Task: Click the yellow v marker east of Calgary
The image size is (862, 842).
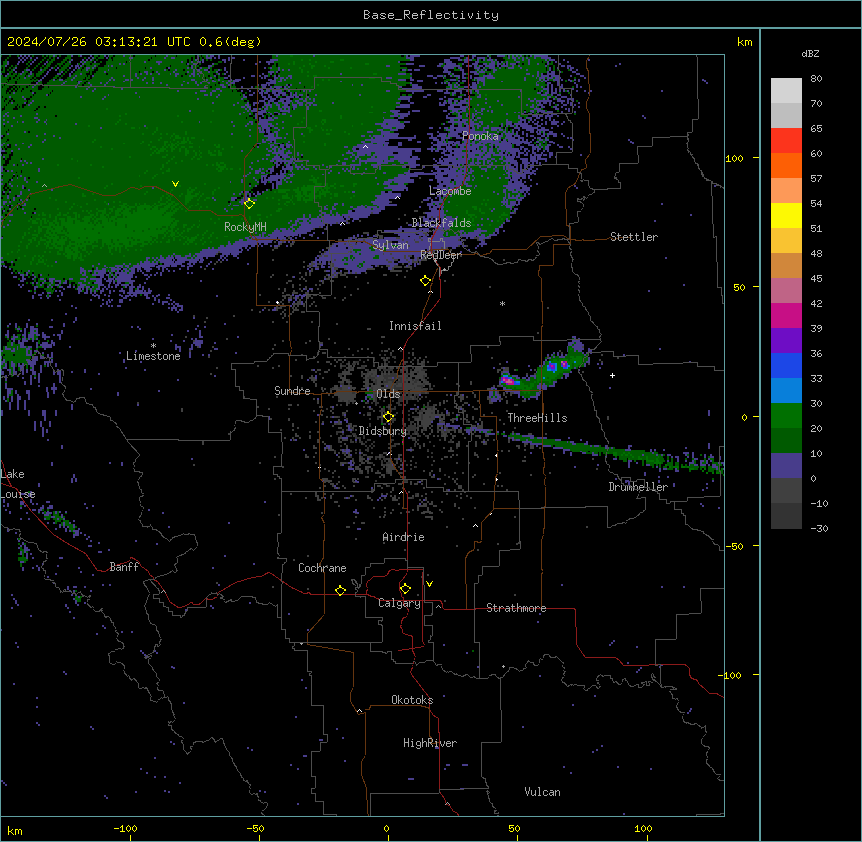Action: (429, 584)
